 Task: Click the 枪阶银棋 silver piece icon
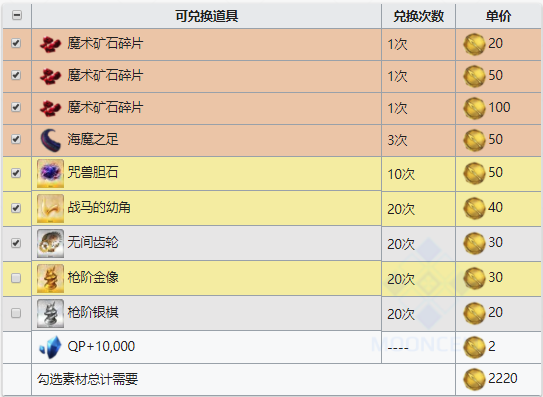coord(51,313)
